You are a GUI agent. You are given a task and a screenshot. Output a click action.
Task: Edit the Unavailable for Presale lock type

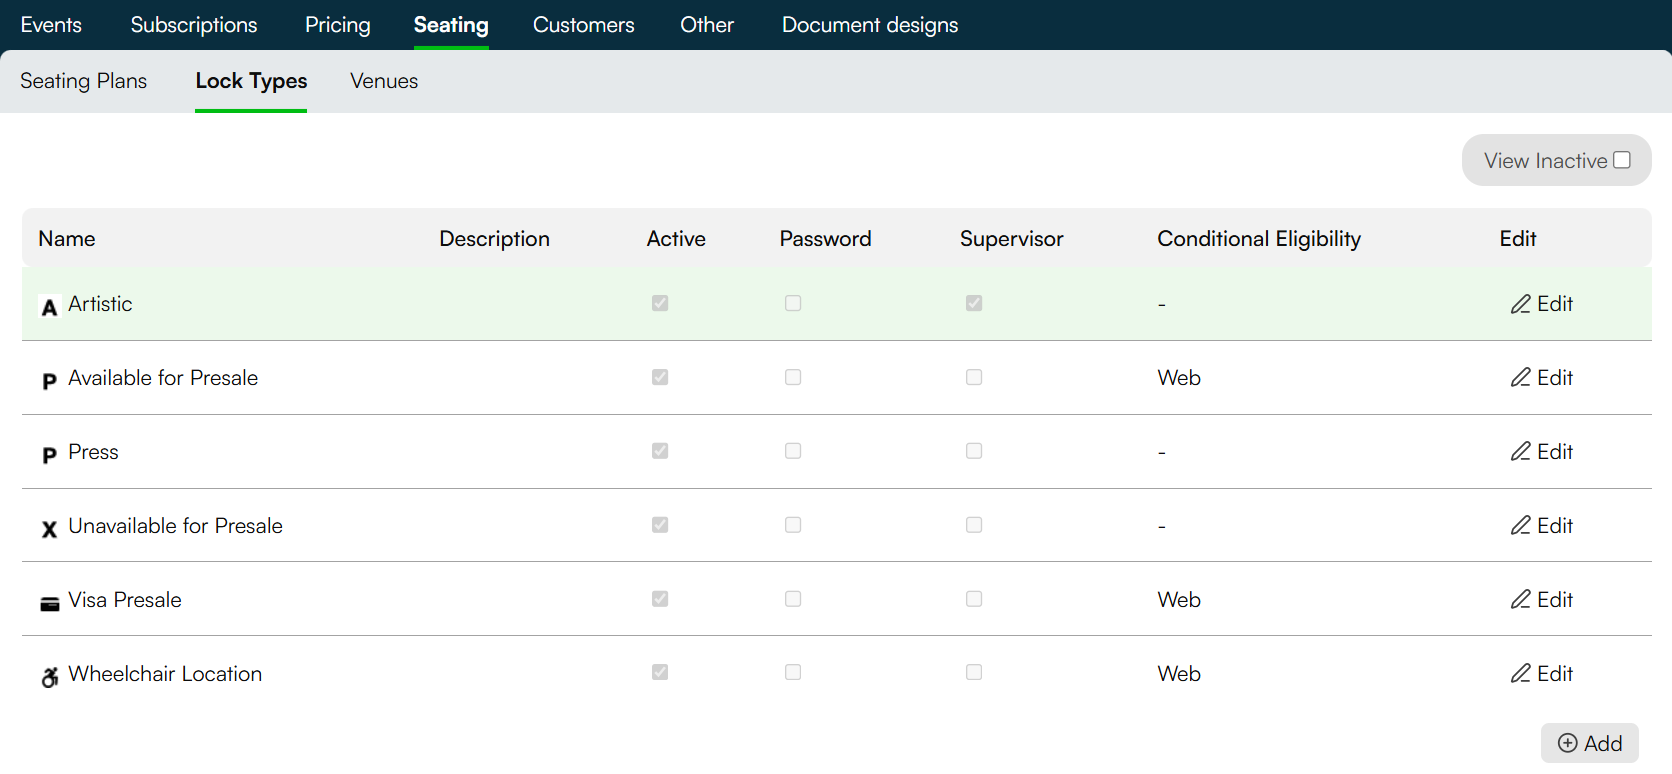[1542, 526]
